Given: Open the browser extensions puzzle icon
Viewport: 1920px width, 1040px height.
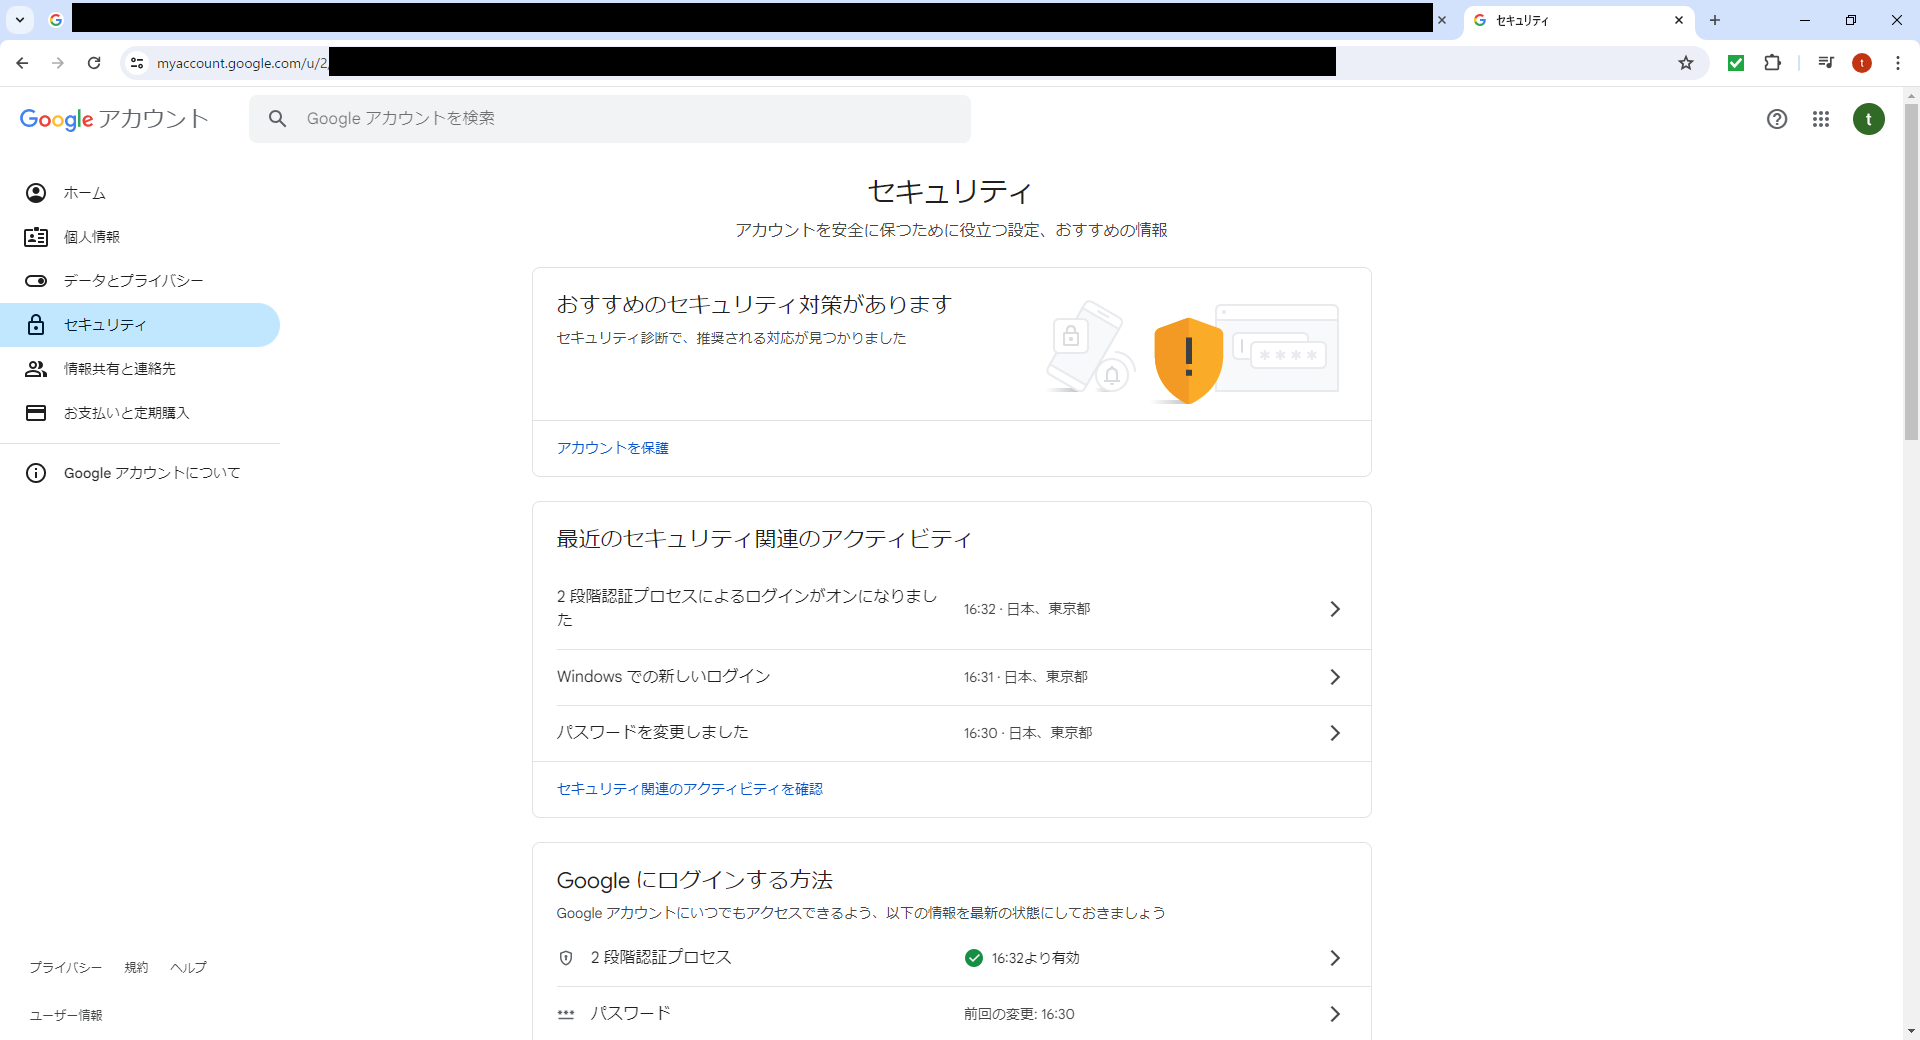Looking at the screenshot, I should [1773, 62].
